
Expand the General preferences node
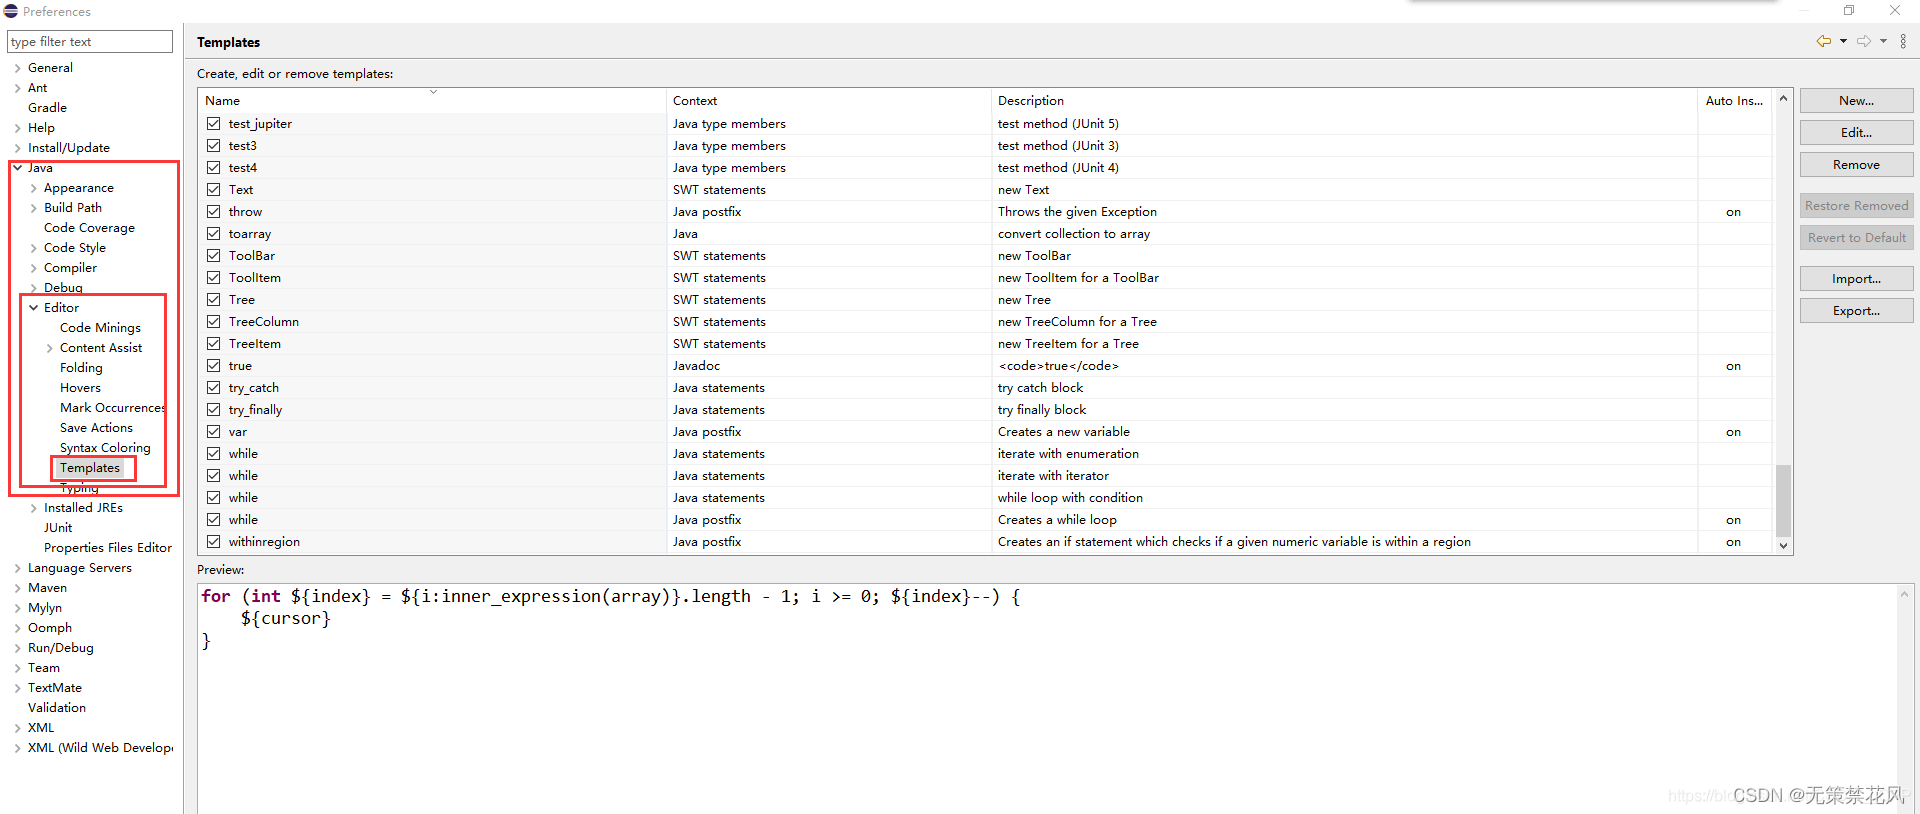tap(17, 68)
